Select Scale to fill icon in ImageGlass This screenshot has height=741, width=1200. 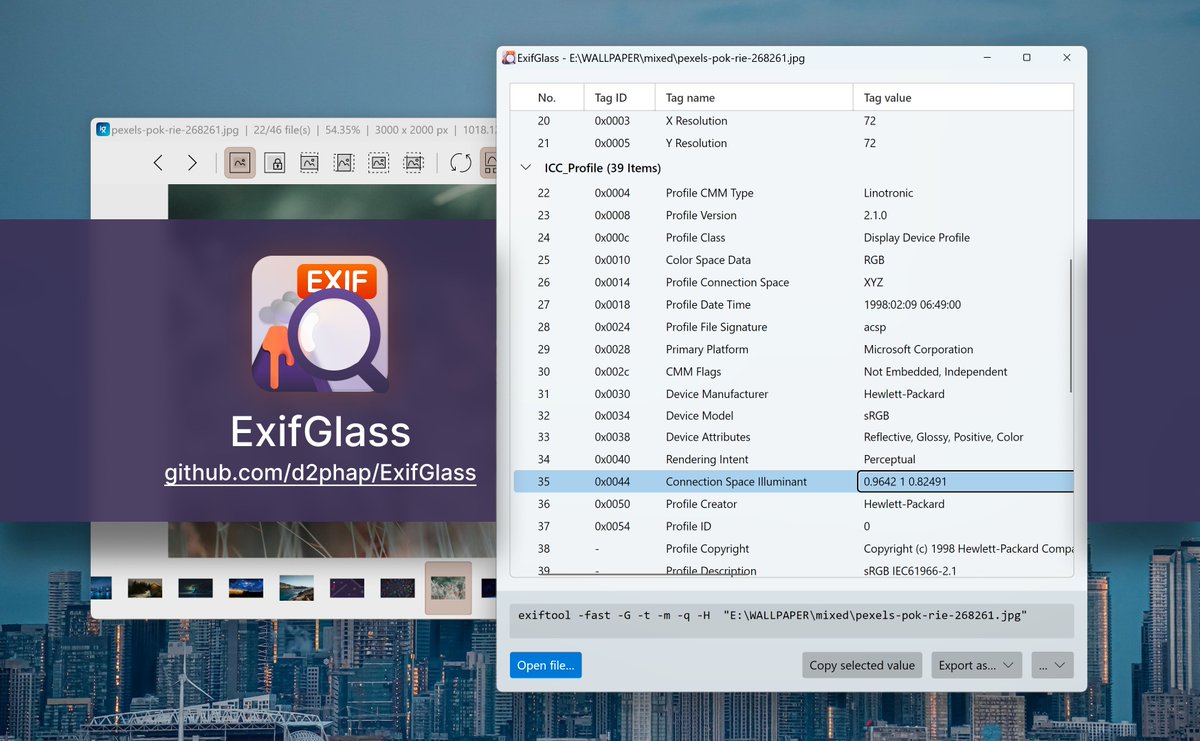413,162
